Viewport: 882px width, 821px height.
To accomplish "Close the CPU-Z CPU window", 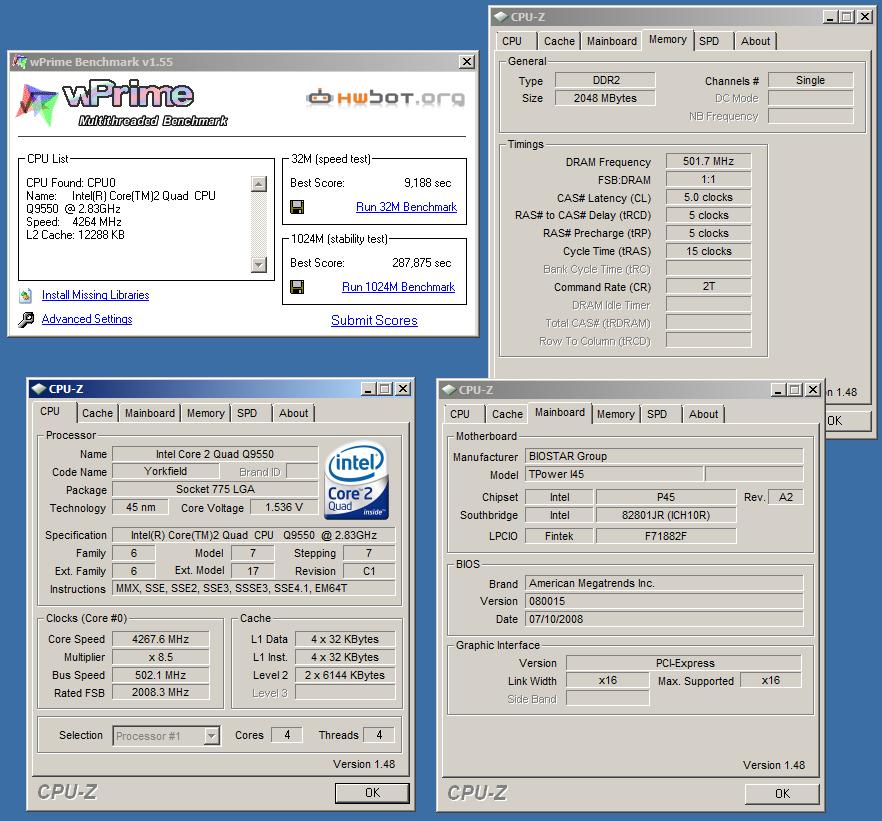I will tap(403, 389).
